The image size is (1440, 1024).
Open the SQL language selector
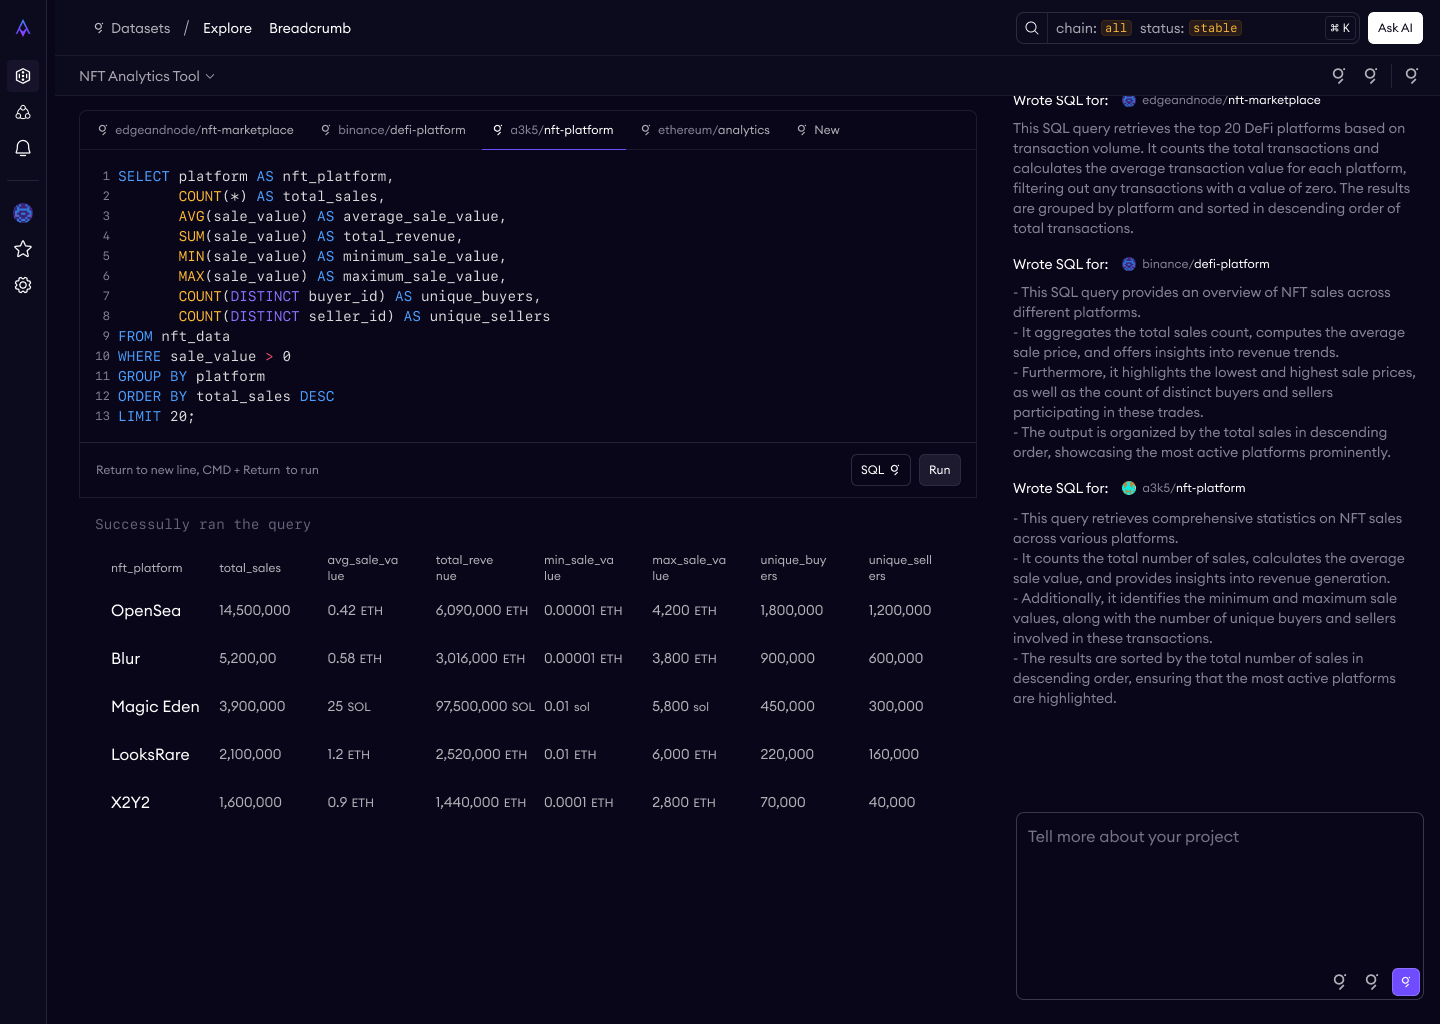pyautogui.click(x=880, y=470)
